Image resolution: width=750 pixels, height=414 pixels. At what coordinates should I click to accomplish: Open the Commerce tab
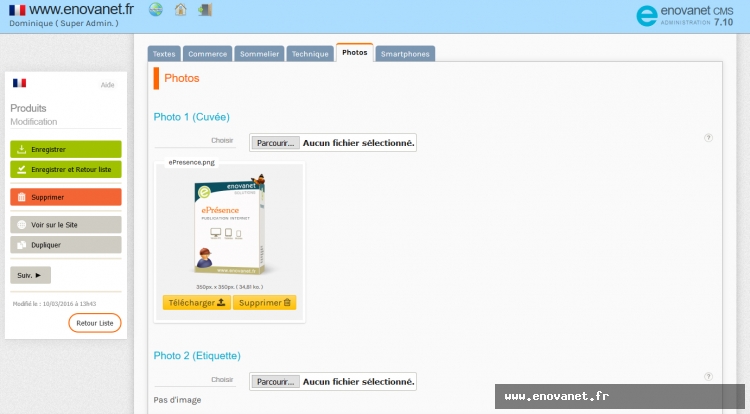208,54
